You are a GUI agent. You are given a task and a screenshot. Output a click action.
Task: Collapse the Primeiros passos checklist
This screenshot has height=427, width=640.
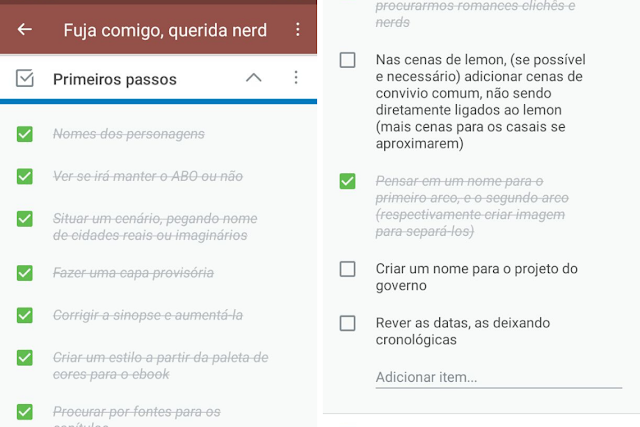pyautogui.click(x=254, y=78)
